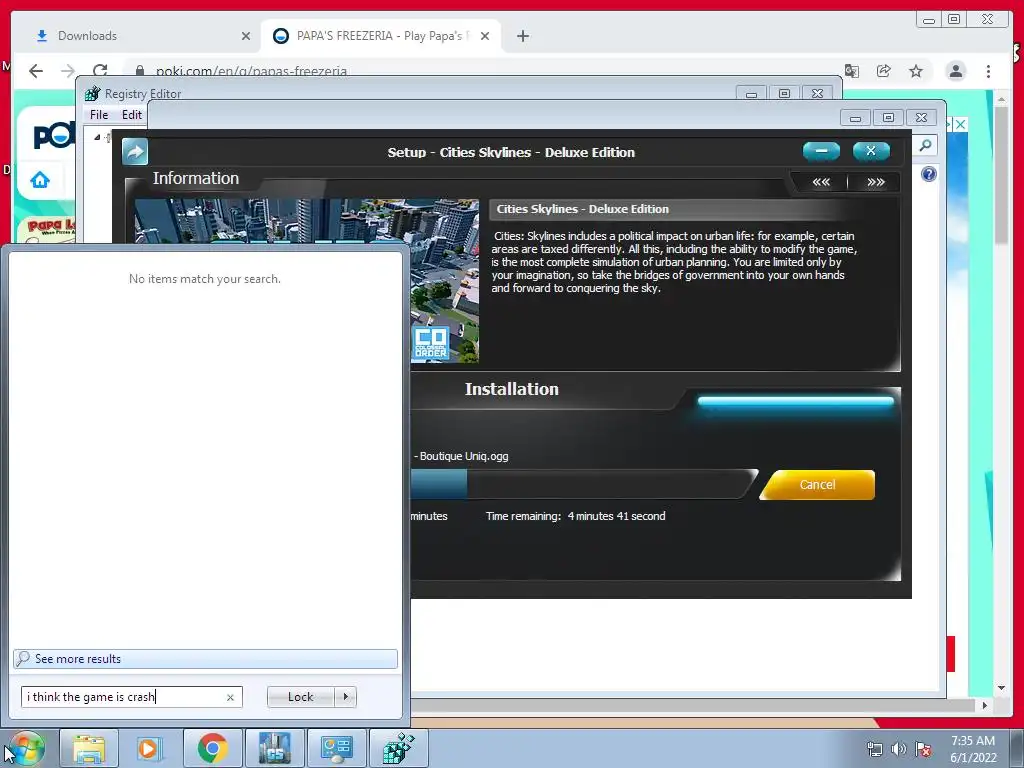Click the Registry Editor title icon
Image resolution: width=1024 pixels, height=768 pixels.
pos(92,93)
